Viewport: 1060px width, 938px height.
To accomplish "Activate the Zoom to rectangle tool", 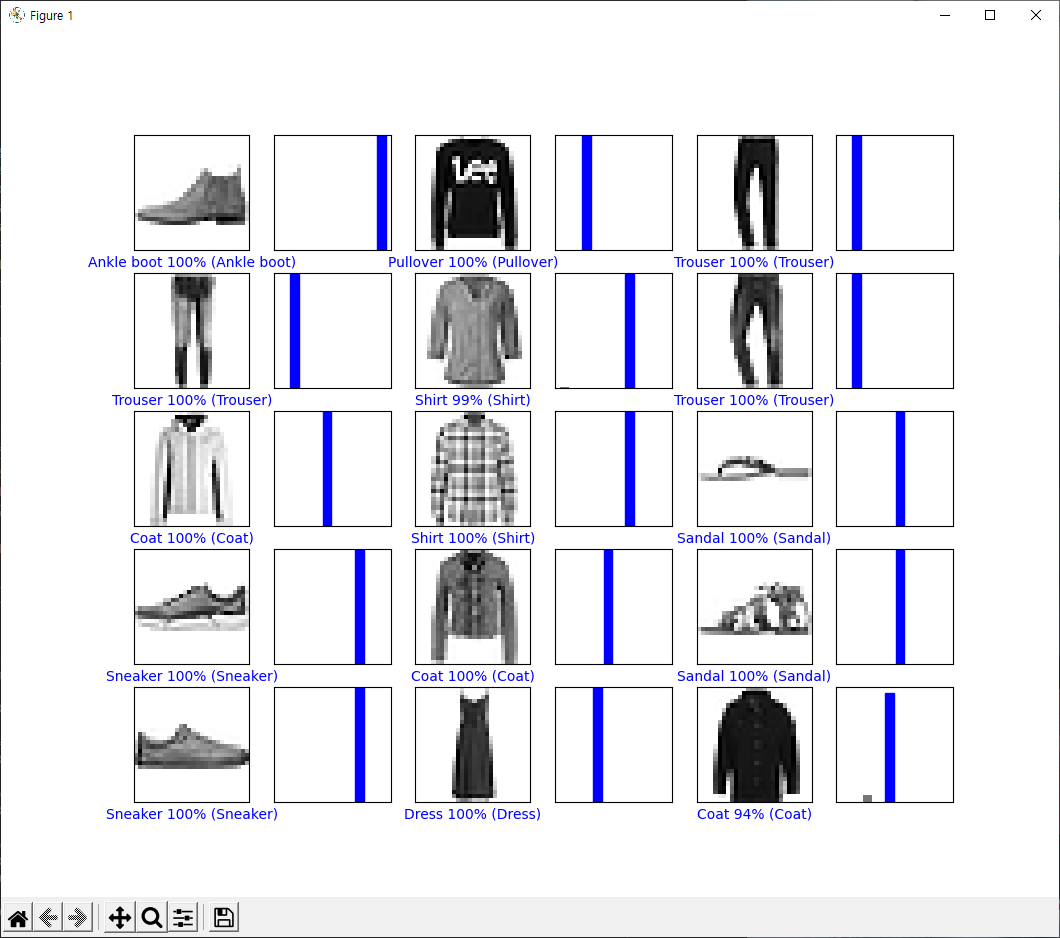I will [x=152, y=918].
